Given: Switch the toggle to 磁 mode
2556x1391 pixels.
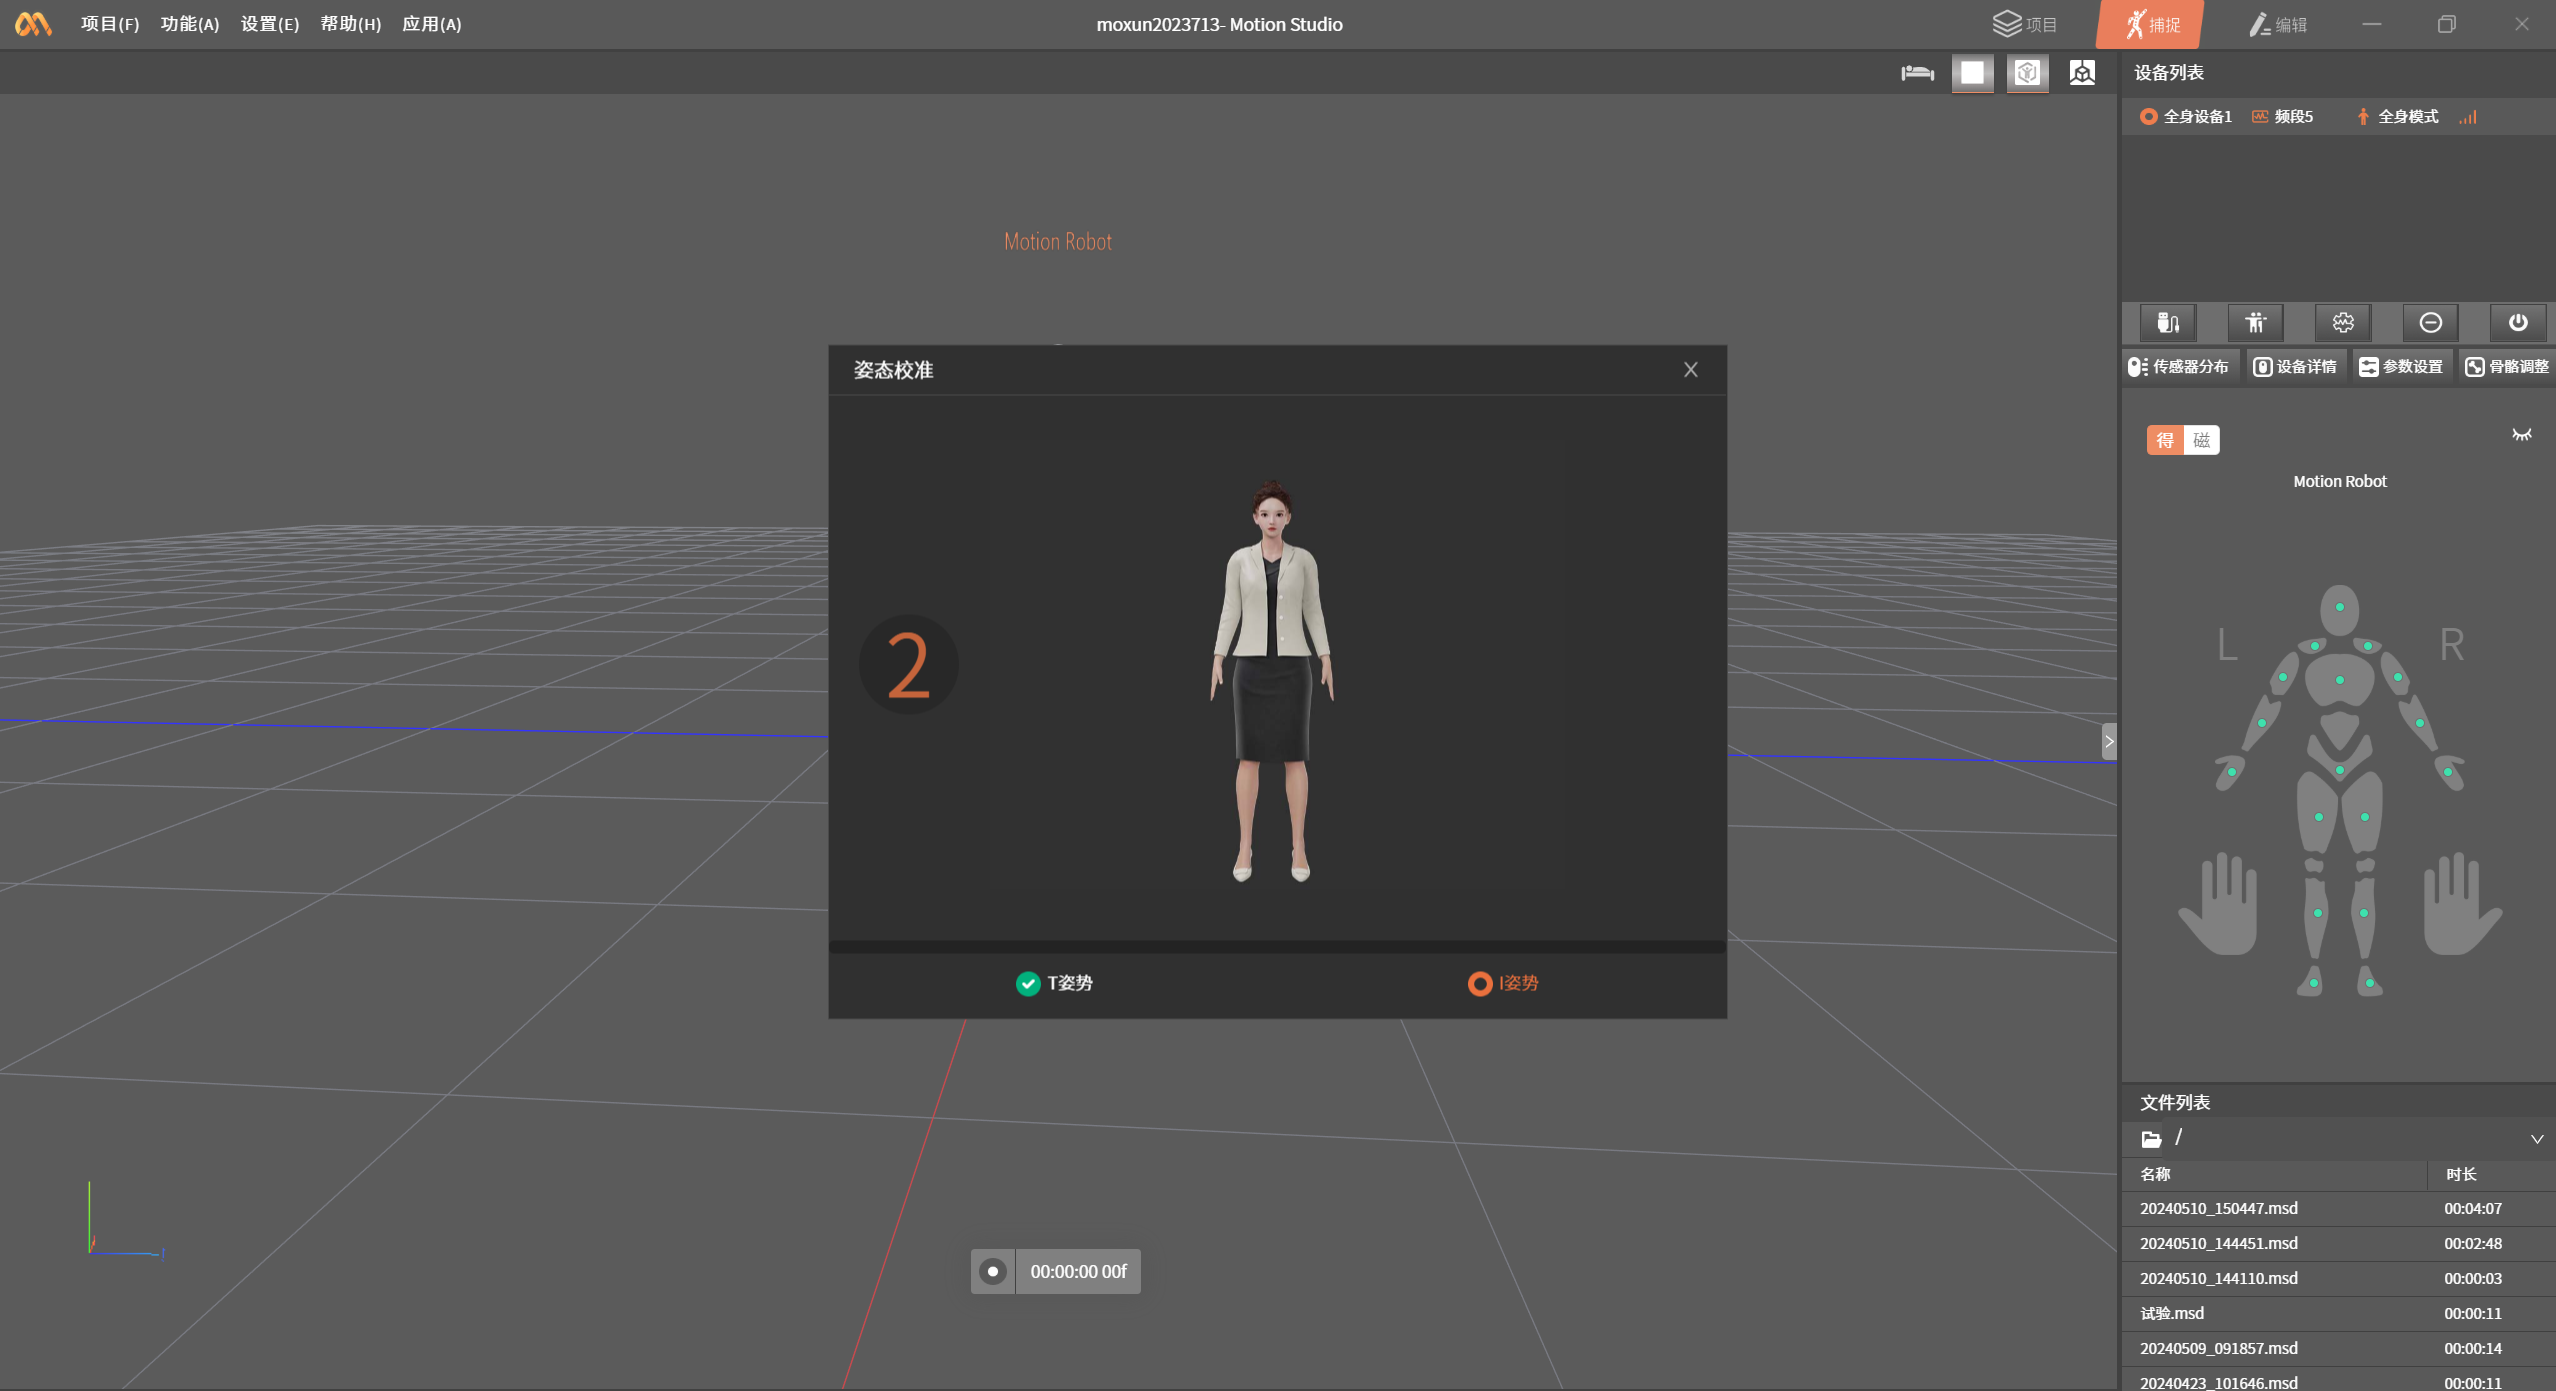Looking at the screenshot, I should coord(2201,440).
